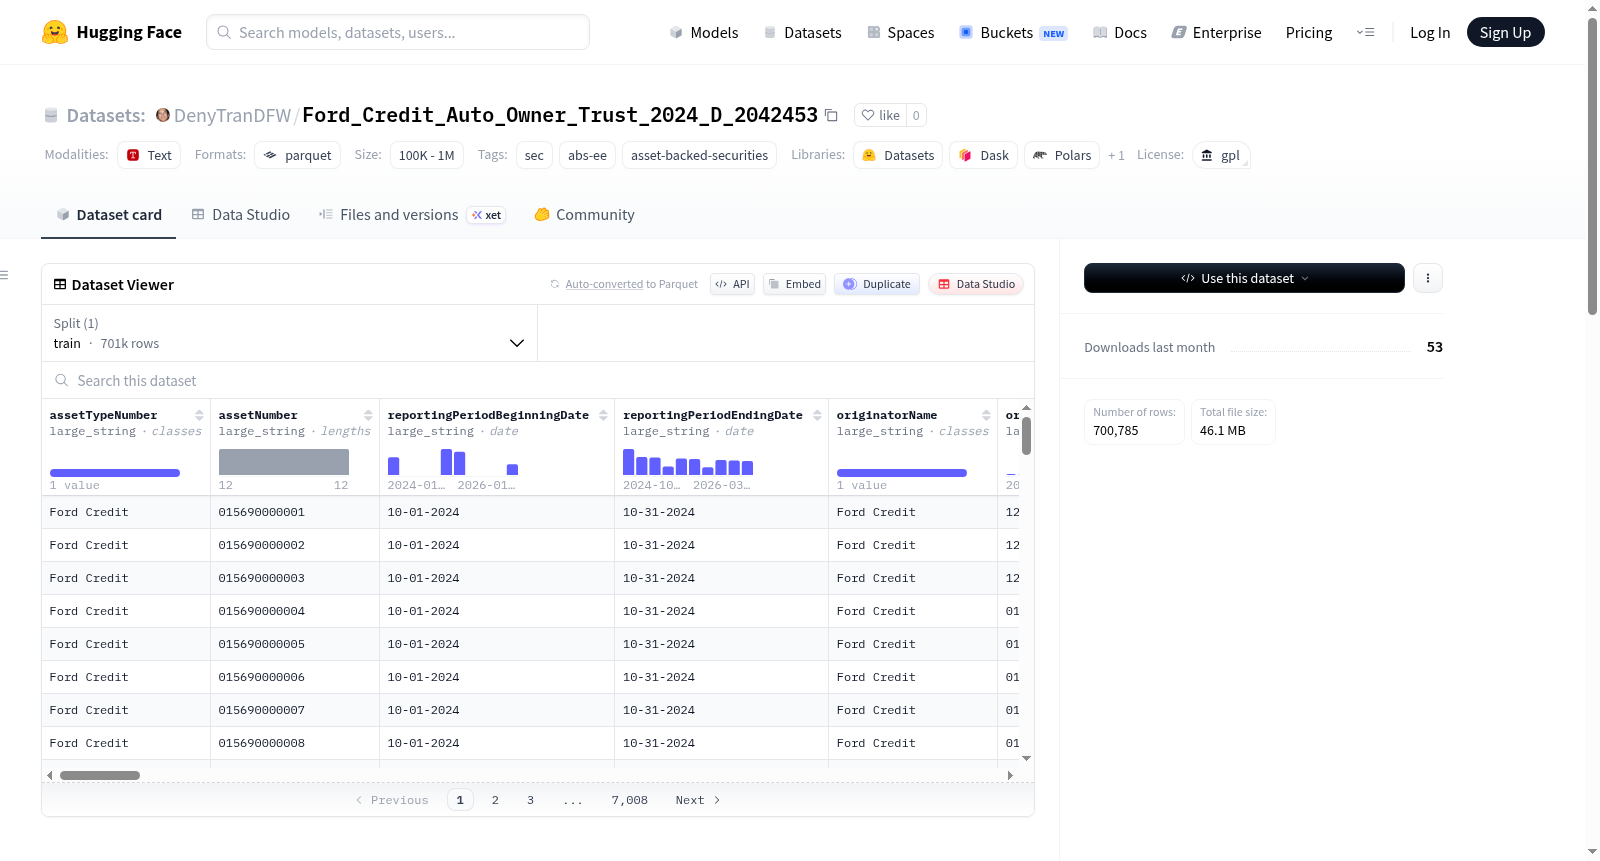
Task: Open Datasets in the top navigation
Action: click(x=802, y=32)
